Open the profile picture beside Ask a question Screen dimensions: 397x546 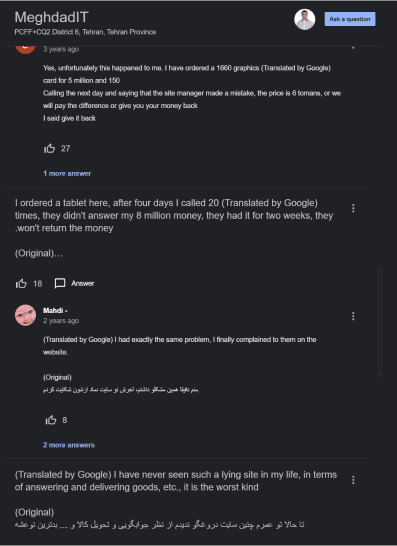pyautogui.click(x=305, y=20)
